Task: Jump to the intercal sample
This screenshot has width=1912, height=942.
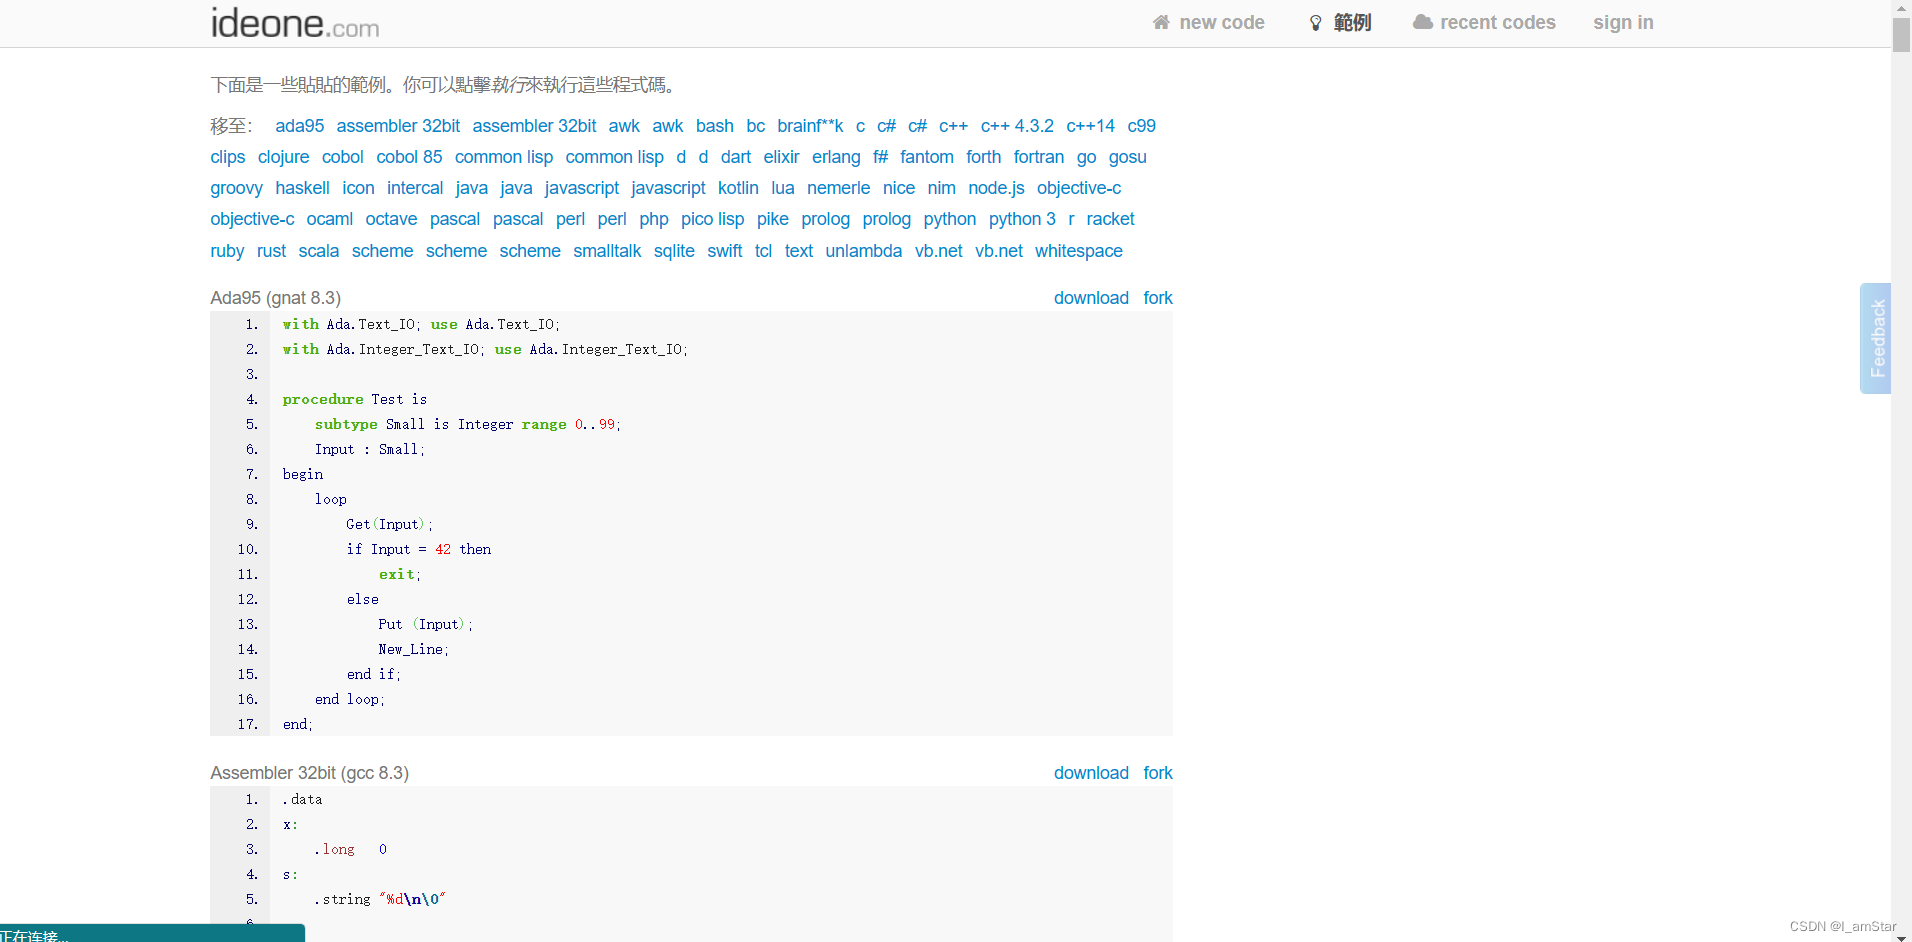Action: [415, 188]
